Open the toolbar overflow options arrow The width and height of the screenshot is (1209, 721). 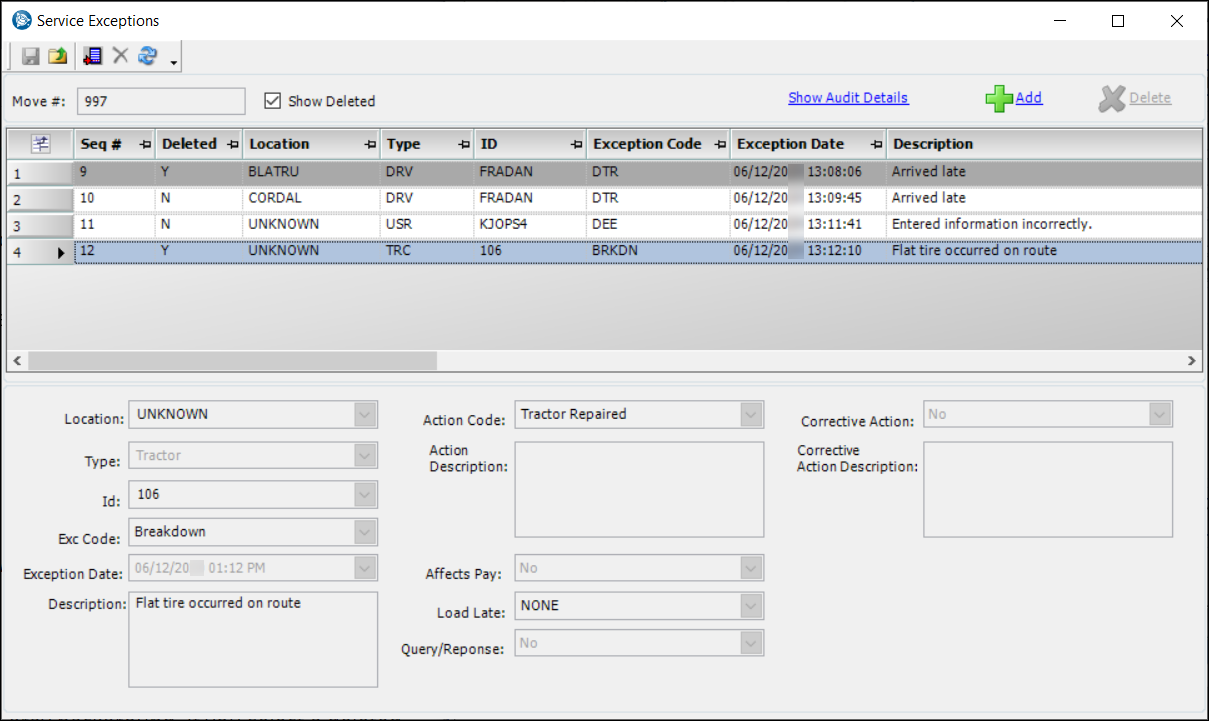(x=174, y=63)
